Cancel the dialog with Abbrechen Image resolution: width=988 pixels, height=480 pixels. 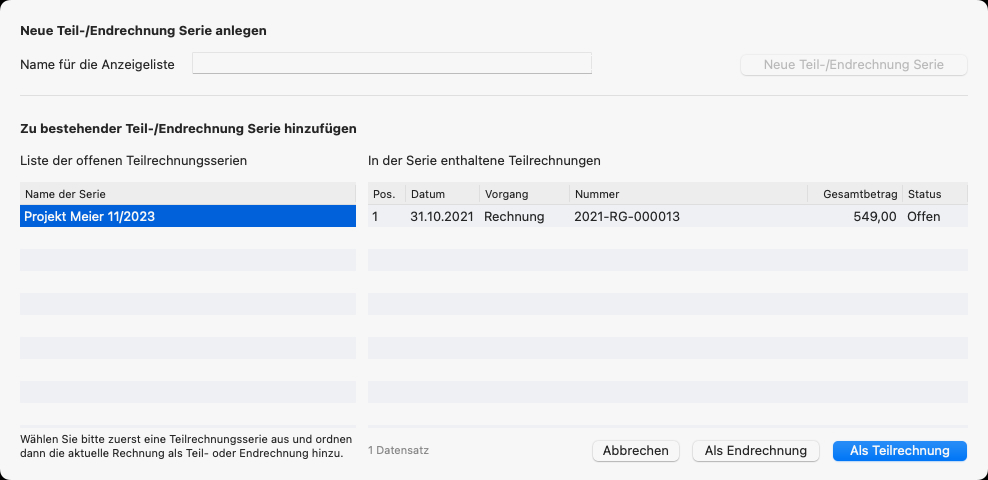pyautogui.click(x=636, y=451)
